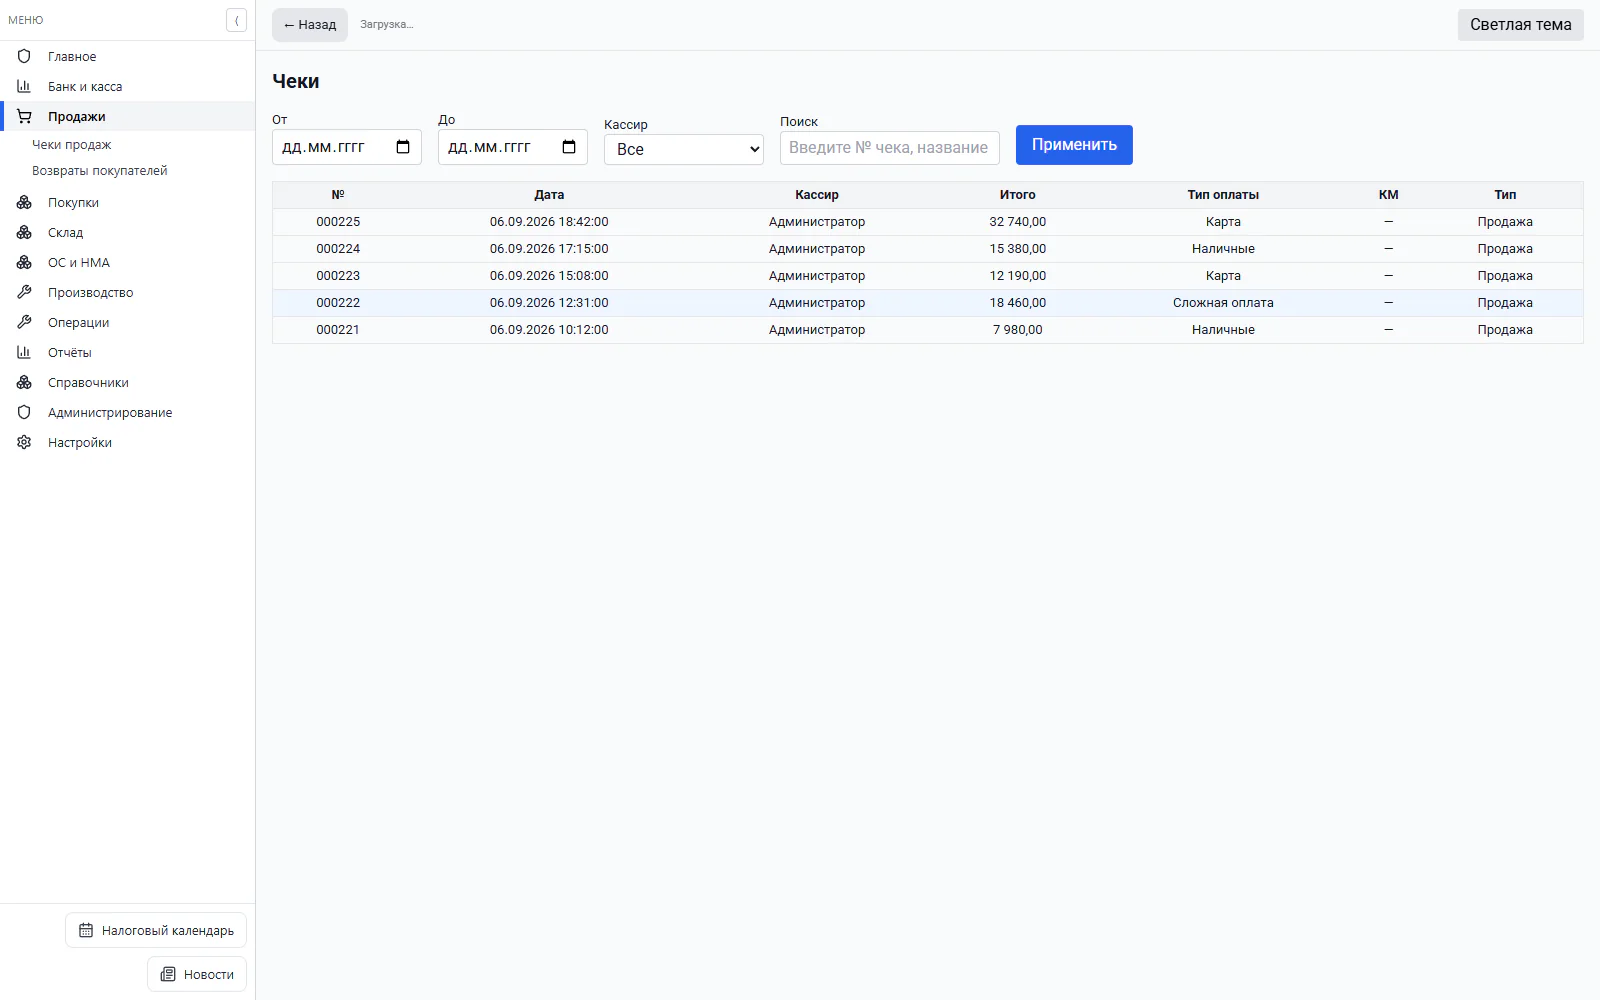
Task: Switch to Светлая тема
Action: (x=1520, y=25)
